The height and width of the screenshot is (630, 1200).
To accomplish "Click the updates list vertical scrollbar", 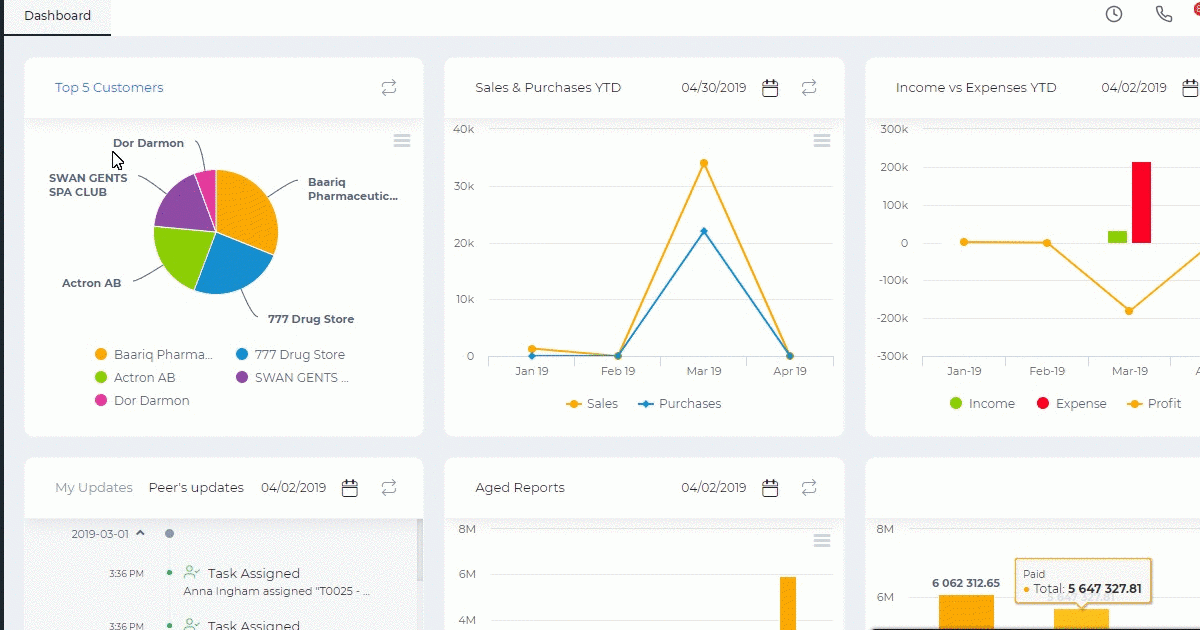I will pos(420,550).
